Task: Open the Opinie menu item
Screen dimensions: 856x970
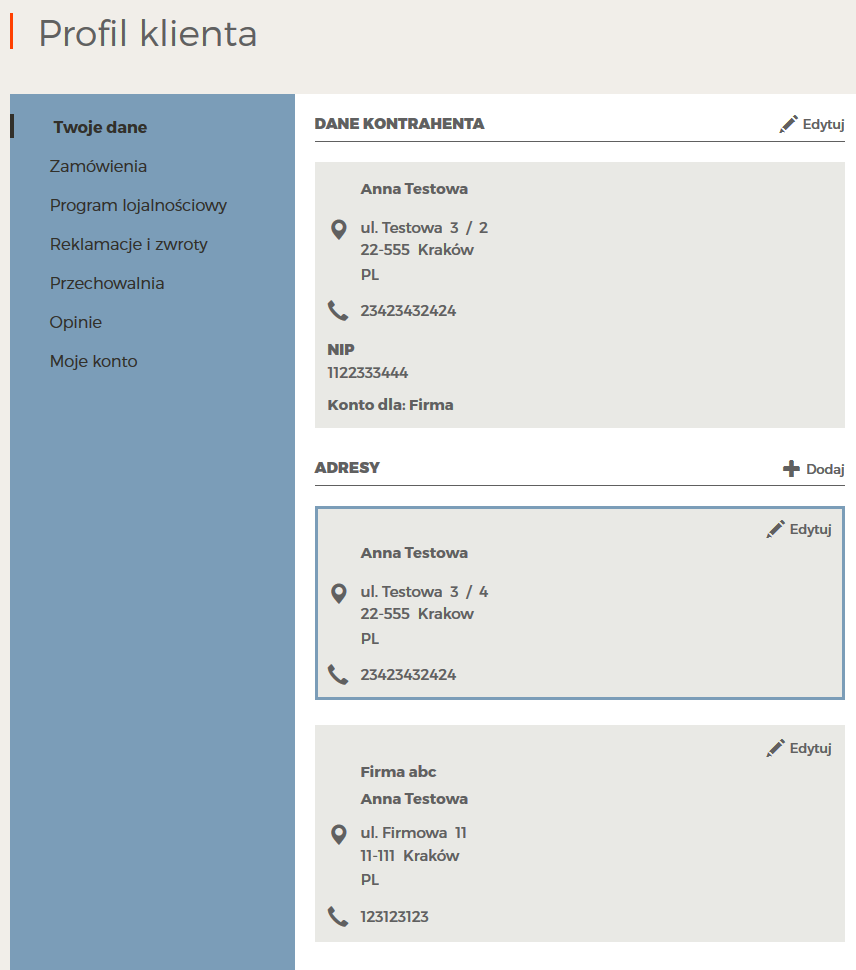Action: click(75, 322)
